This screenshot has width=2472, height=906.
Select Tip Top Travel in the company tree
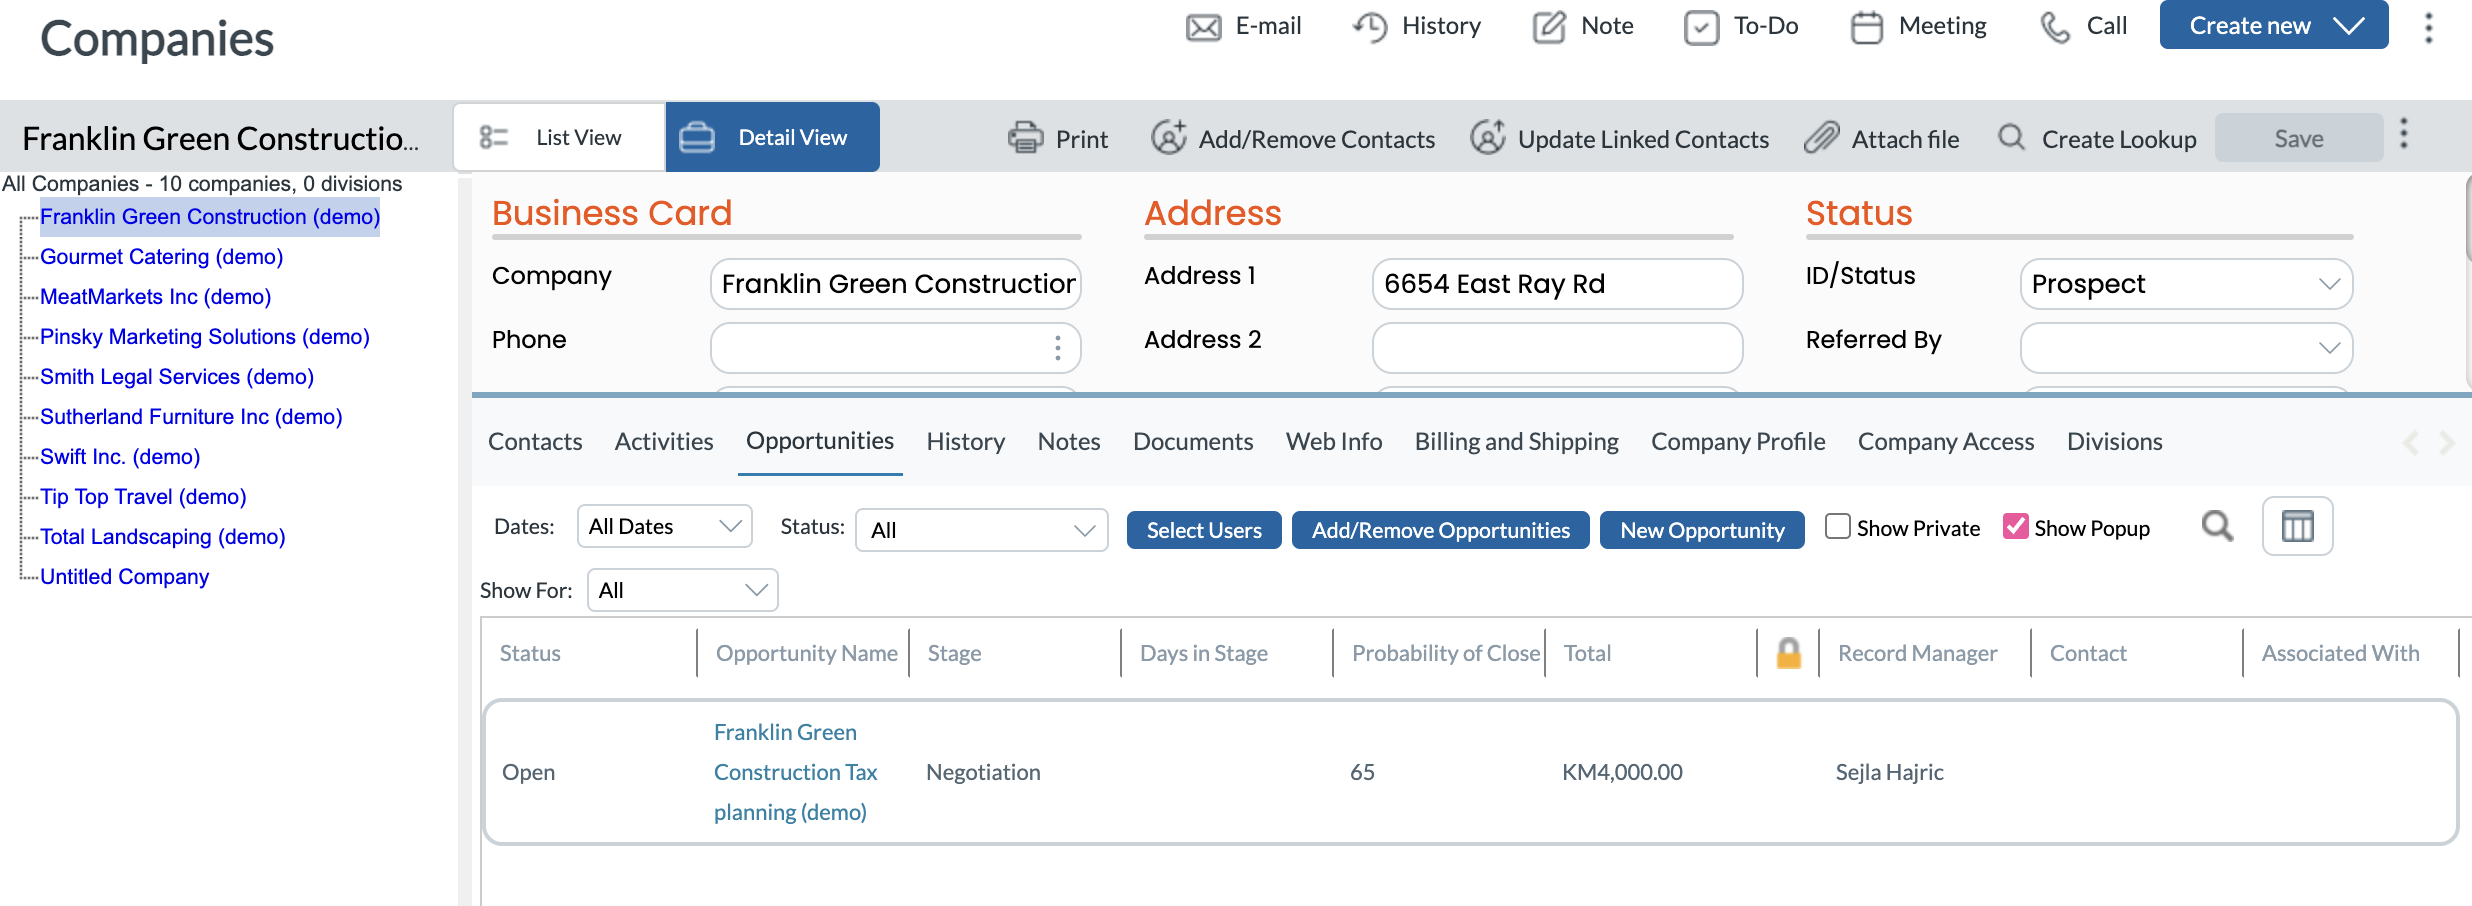(x=142, y=496)
